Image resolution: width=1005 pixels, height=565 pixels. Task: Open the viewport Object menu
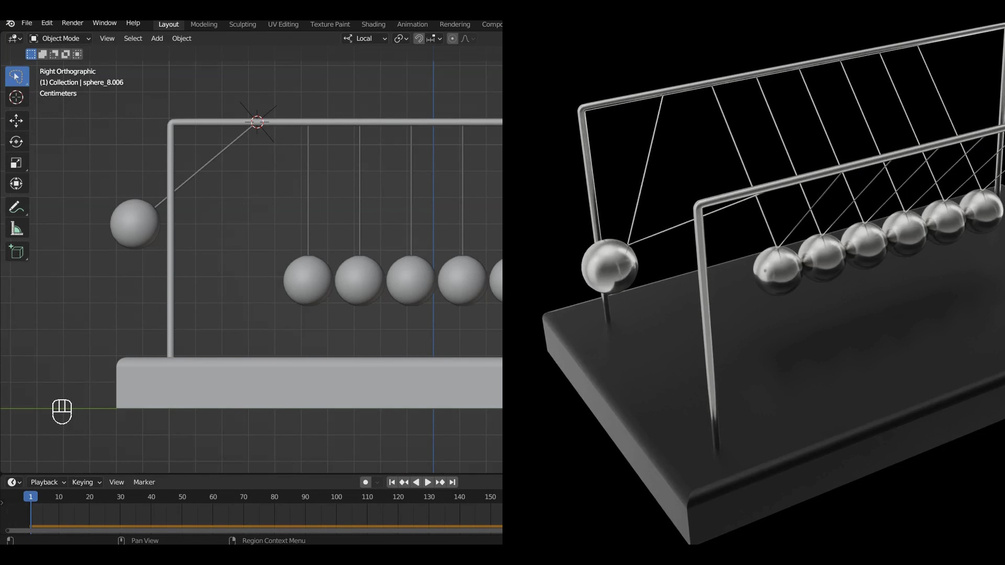[181, 38]
